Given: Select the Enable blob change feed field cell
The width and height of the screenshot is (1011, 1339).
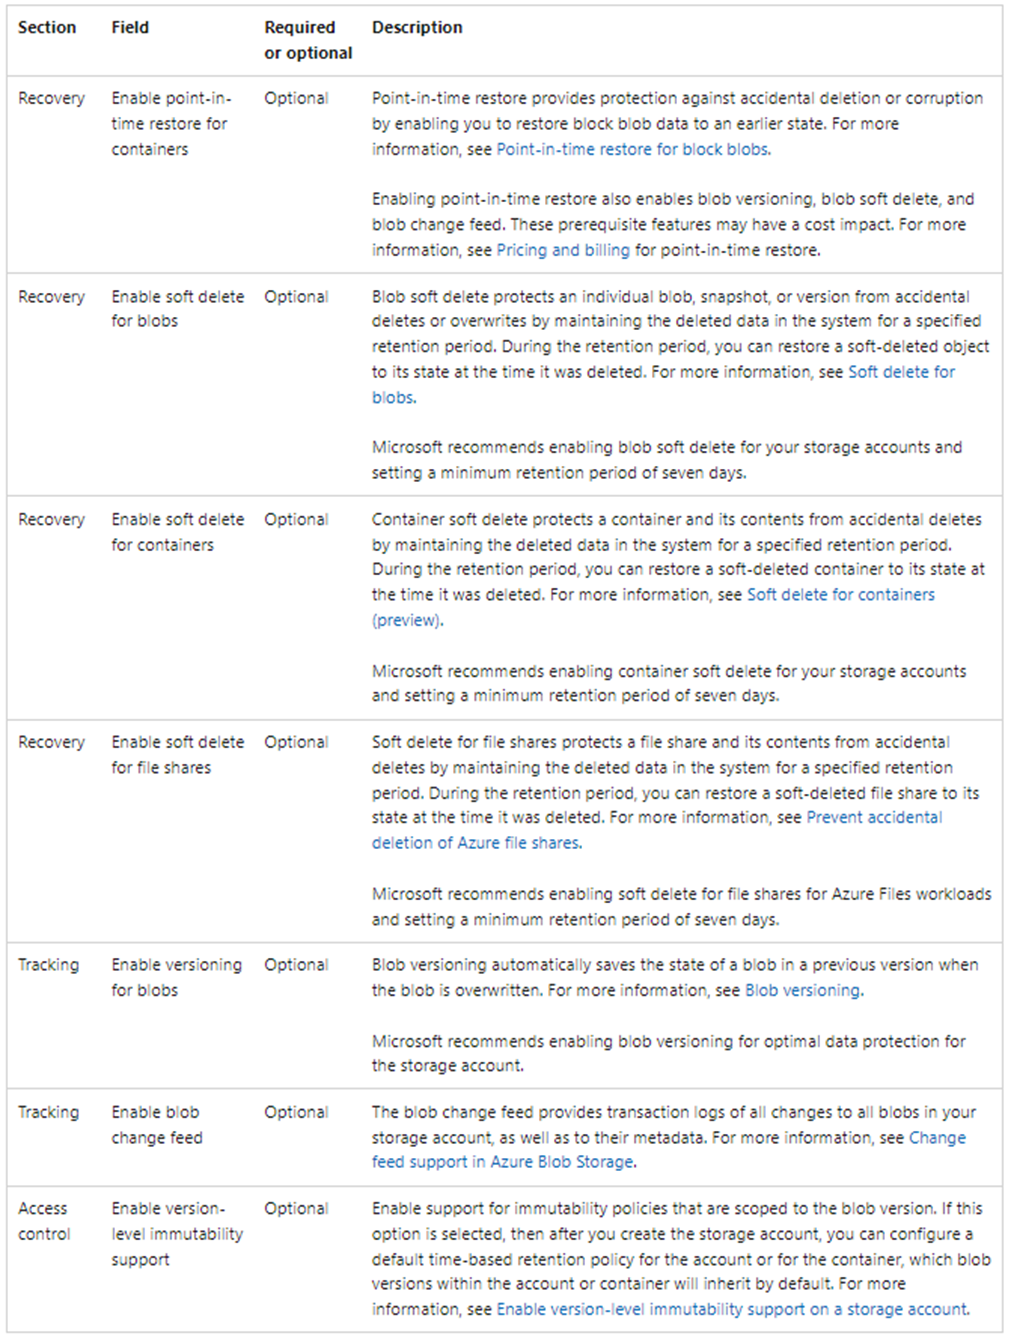Looking at the screenshot, I should click(157, 1125).
